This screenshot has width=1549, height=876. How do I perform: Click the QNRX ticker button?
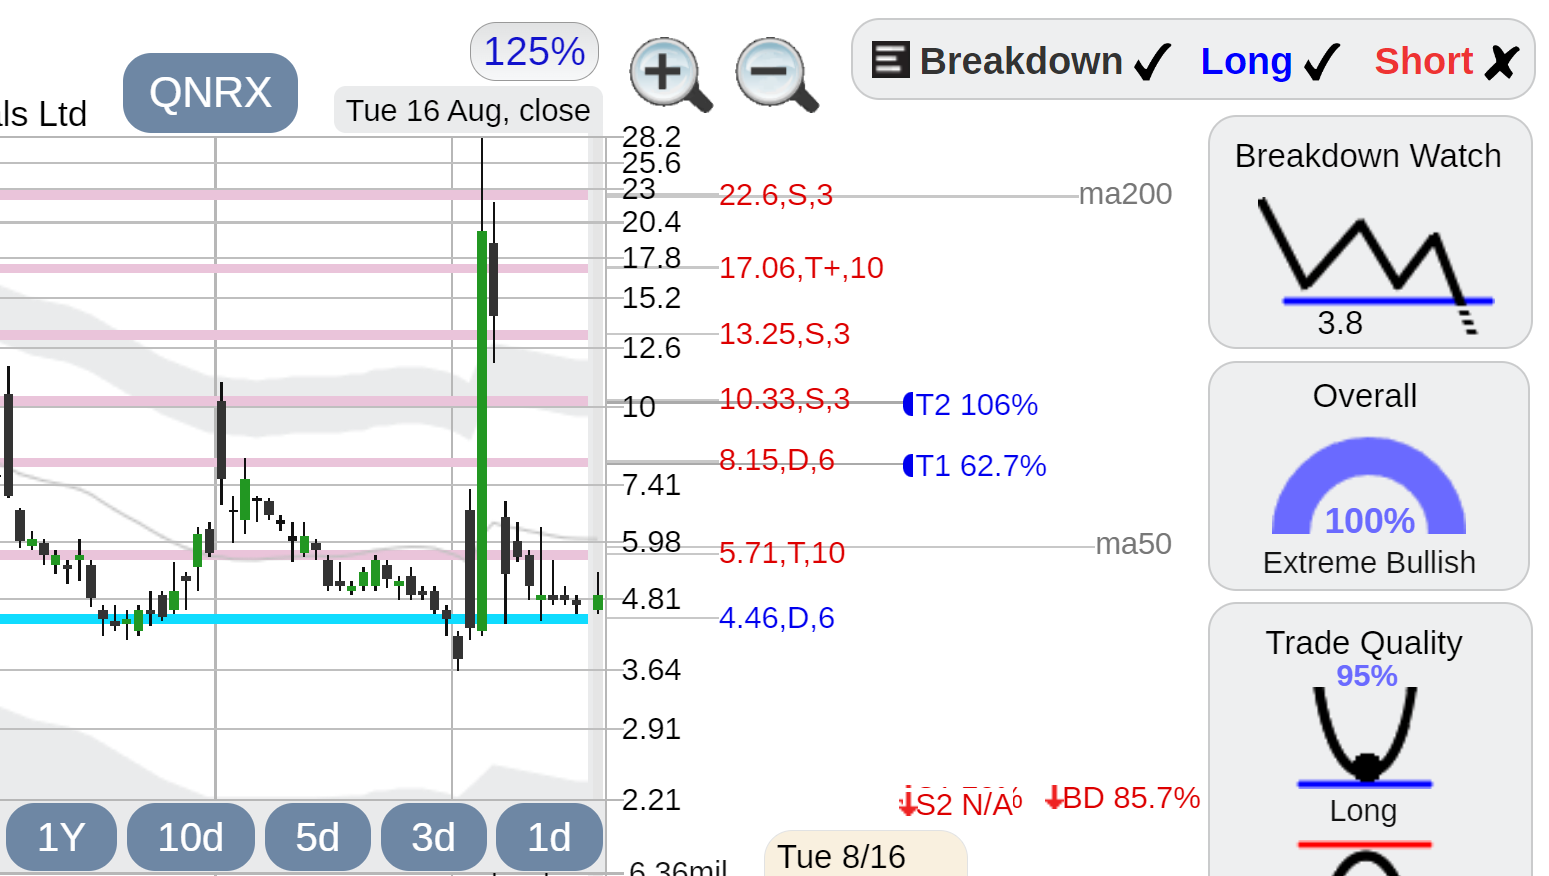pyautogui.click(x=210, y=93)
